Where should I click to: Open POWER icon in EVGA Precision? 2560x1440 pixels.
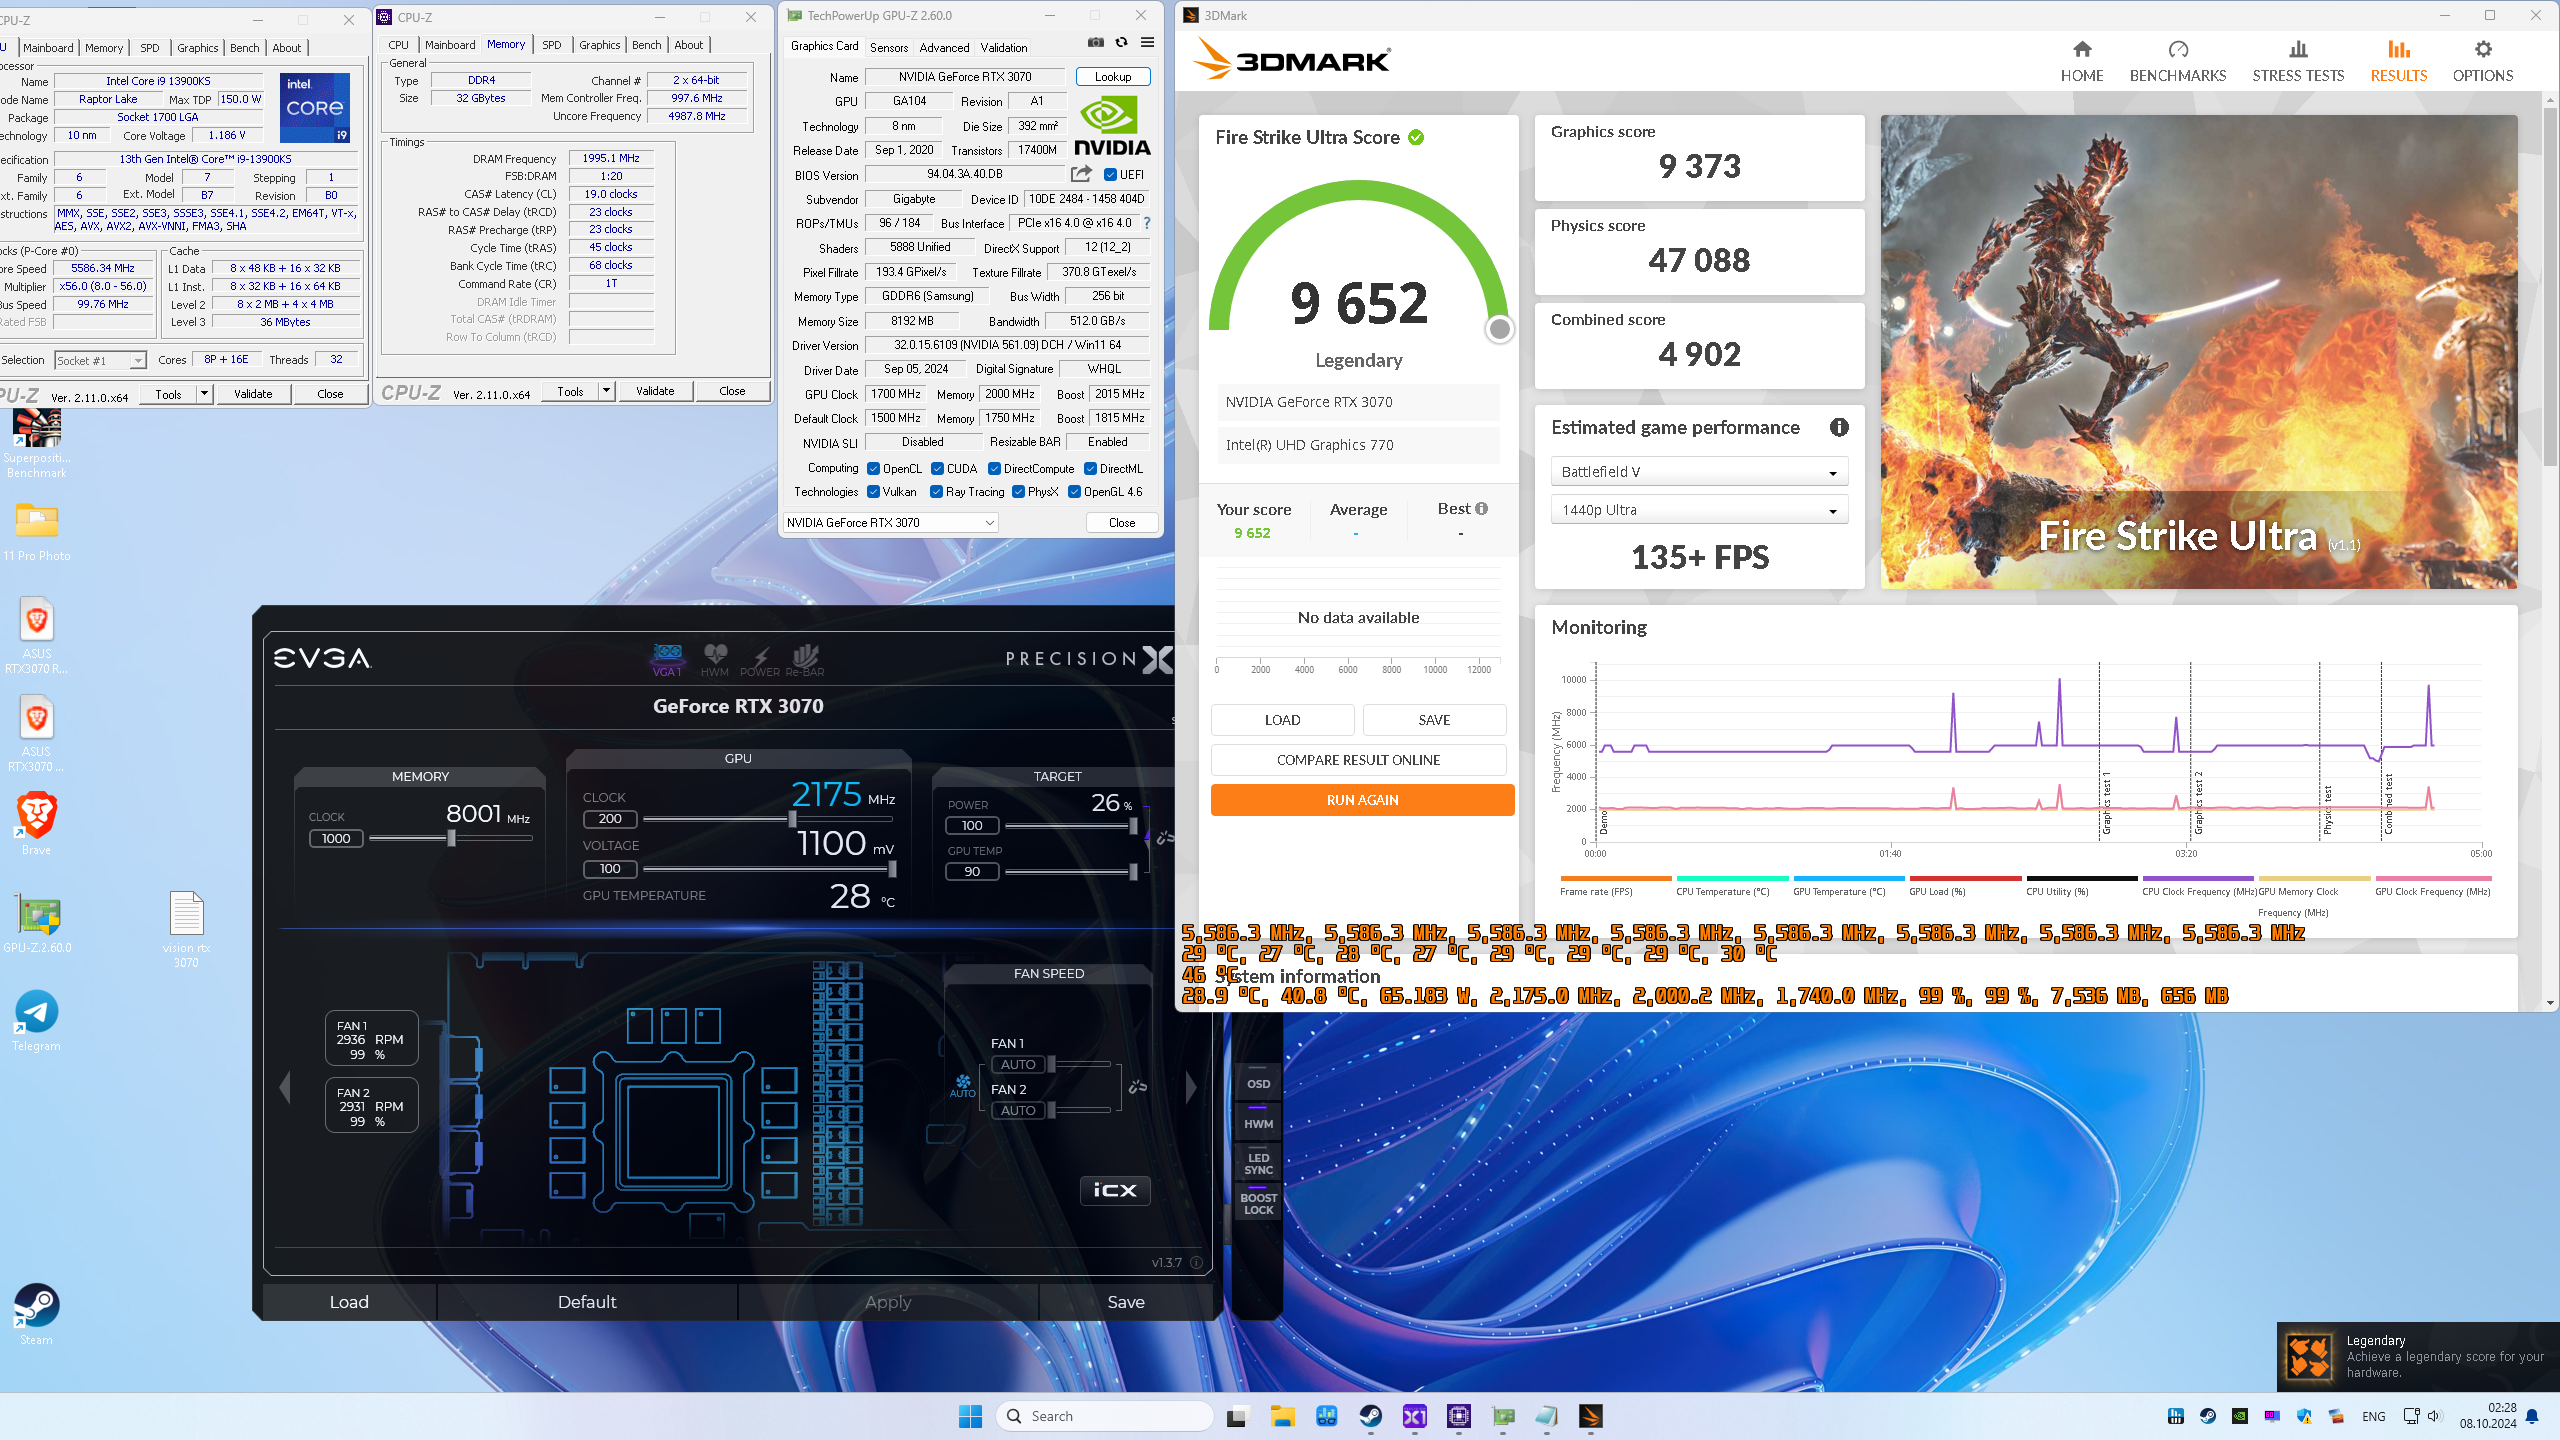[x=760, y=660]
